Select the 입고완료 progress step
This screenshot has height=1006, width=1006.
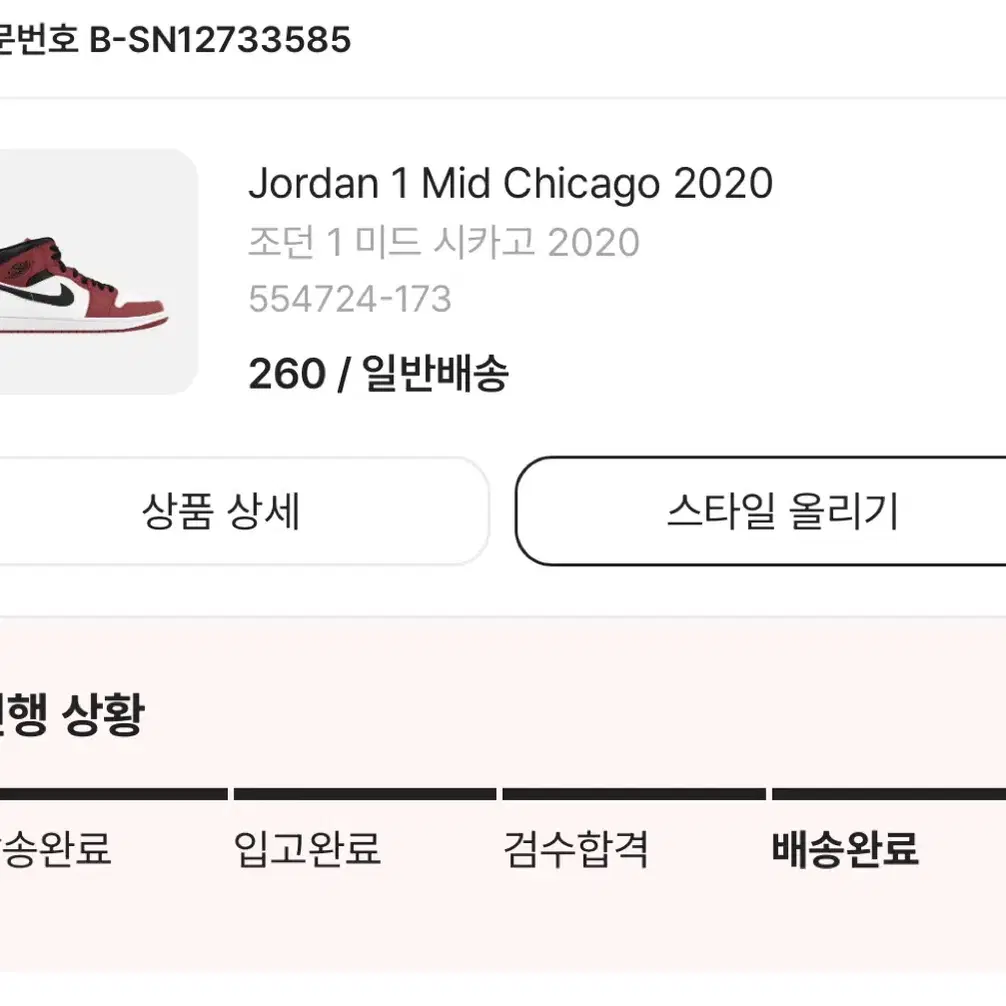pos(307,849)
